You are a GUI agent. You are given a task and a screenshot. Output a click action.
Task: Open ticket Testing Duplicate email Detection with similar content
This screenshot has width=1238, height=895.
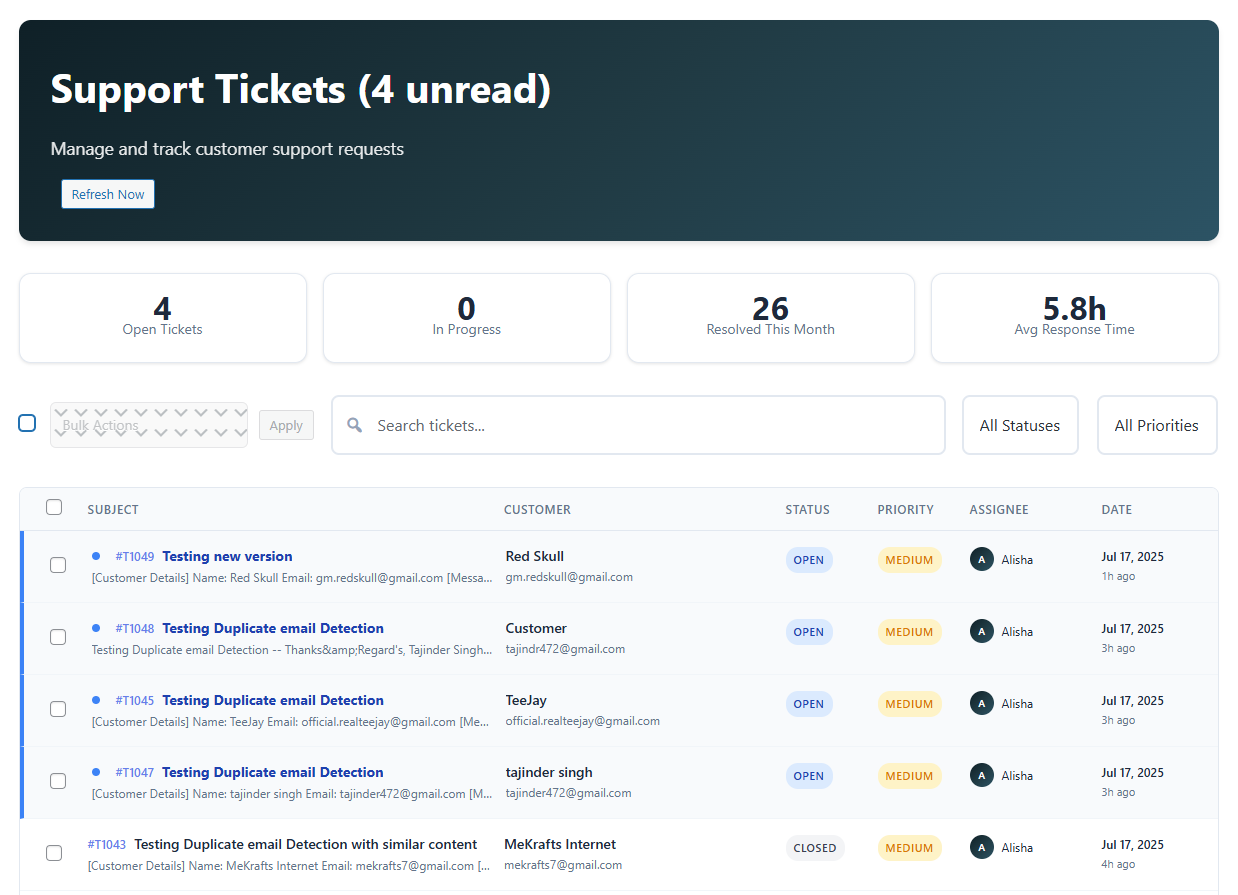point(306,844)
